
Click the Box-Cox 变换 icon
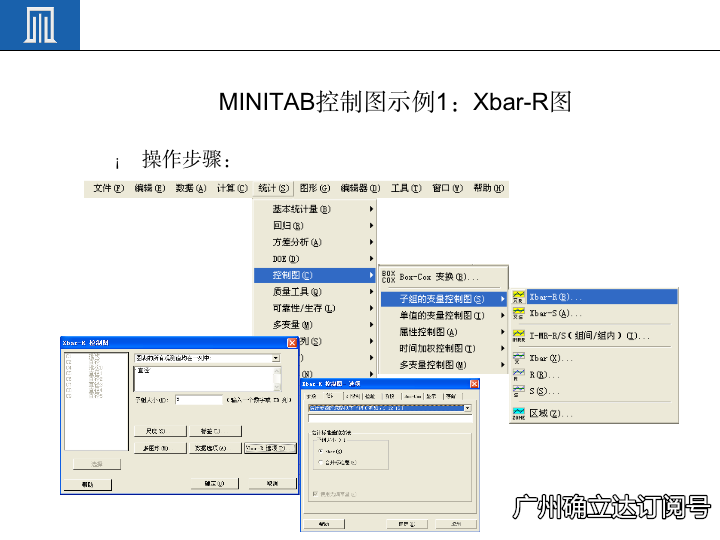389,276
